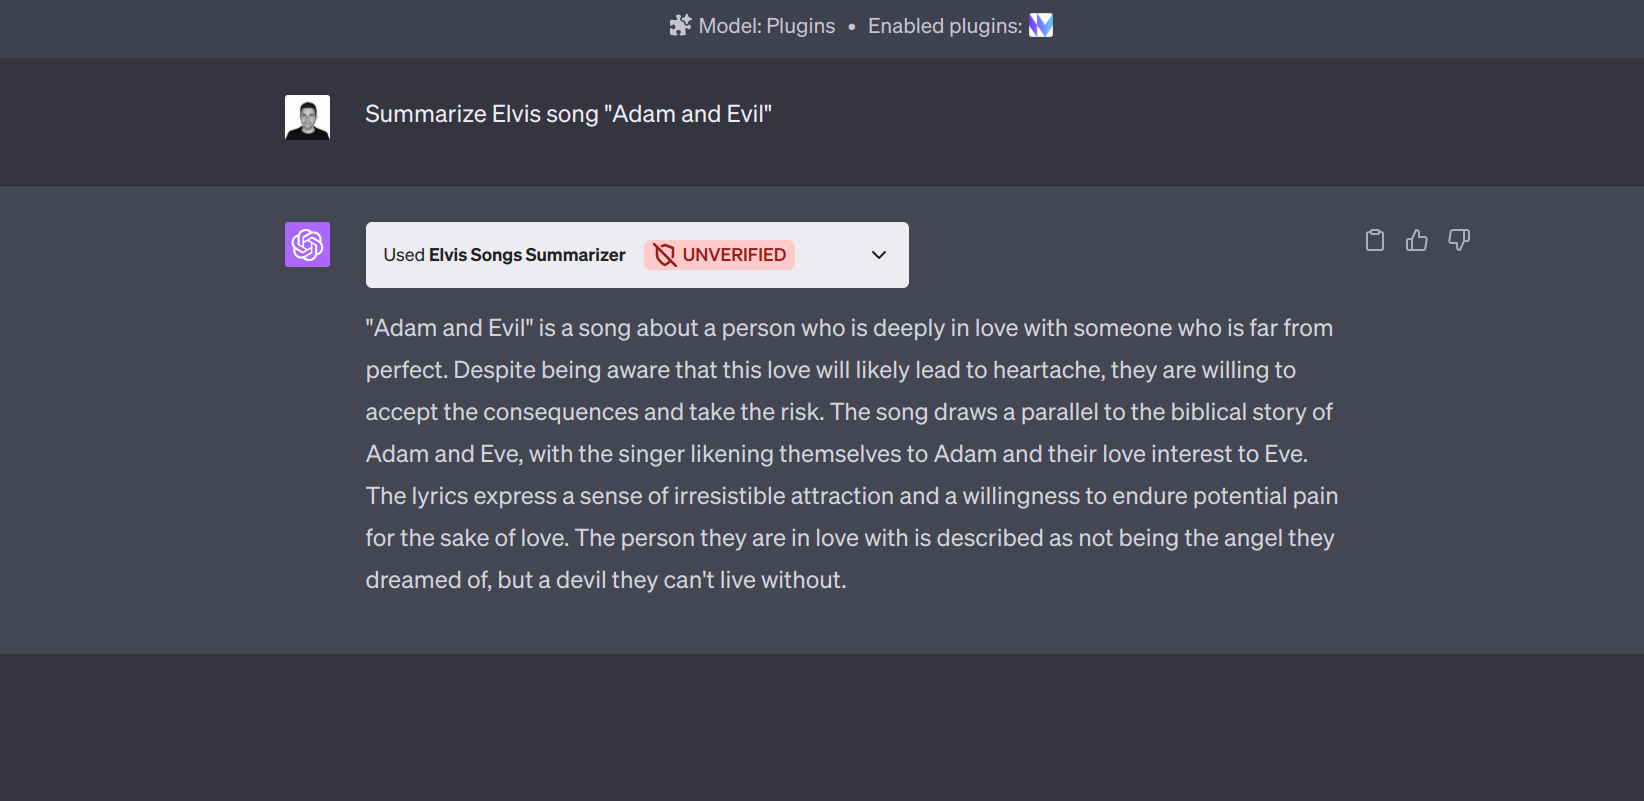Collapse the Used Elvis Songs Summarizer panel chevron
Screen dimensions: 1644x801
tap(878, 255)
